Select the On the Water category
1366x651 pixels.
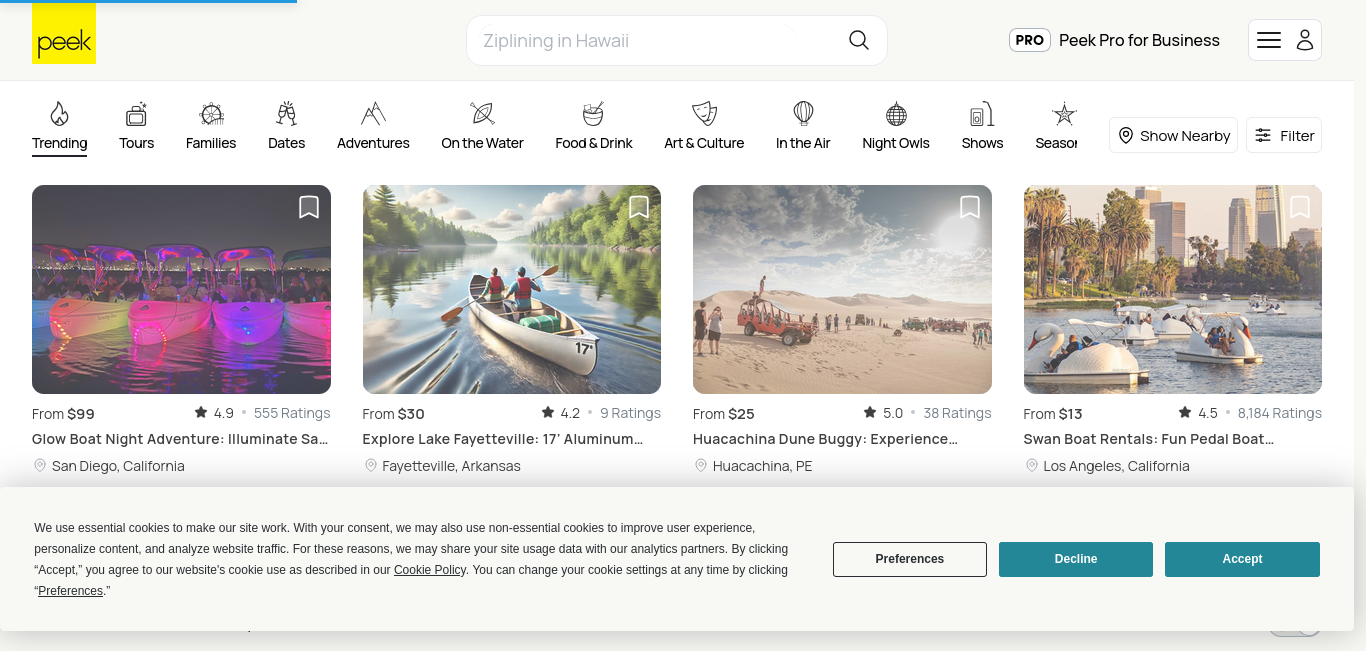(x=482, y=126)
